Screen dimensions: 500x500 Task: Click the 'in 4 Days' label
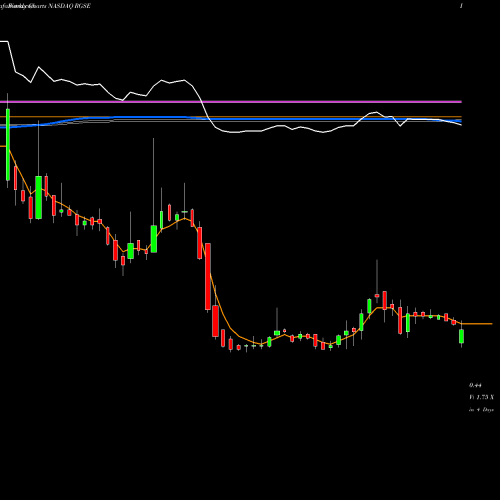[x=481, y=410]
